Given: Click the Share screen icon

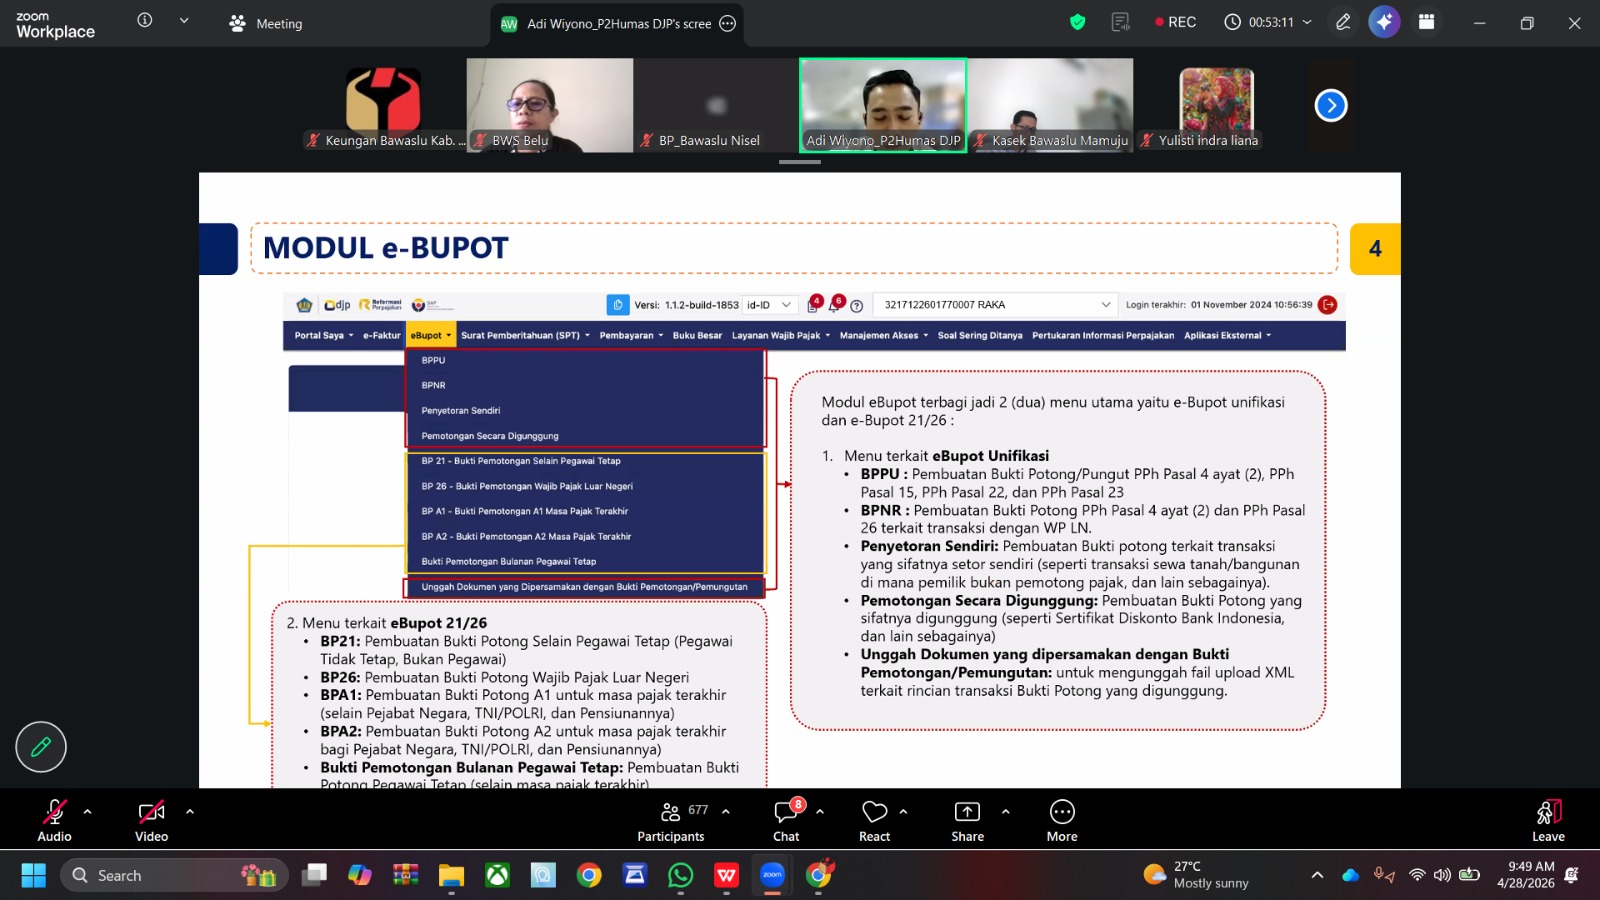Looking at the screenshot, I should [967, 820].
